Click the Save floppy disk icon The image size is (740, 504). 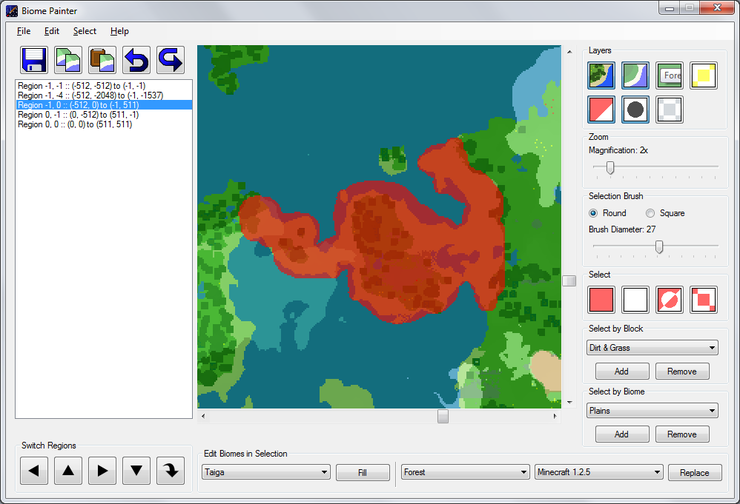[x=34, y=60]
